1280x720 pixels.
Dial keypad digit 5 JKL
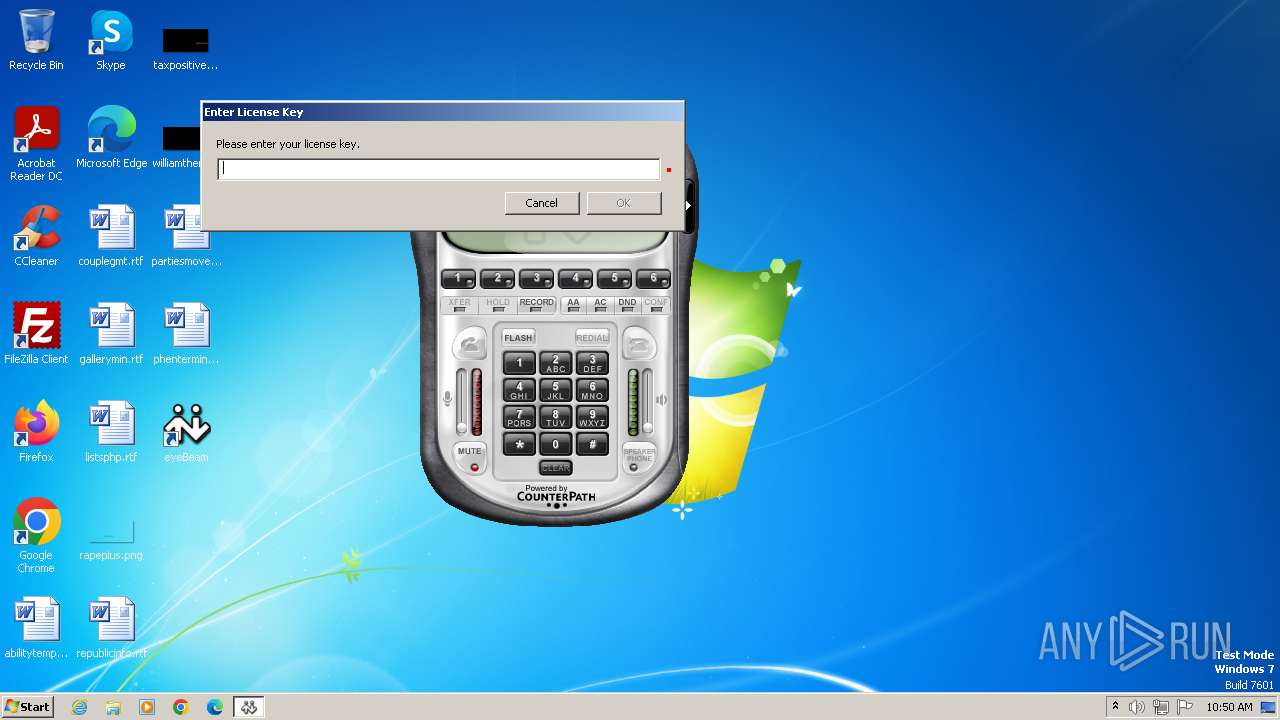click(x=555, y=390)
